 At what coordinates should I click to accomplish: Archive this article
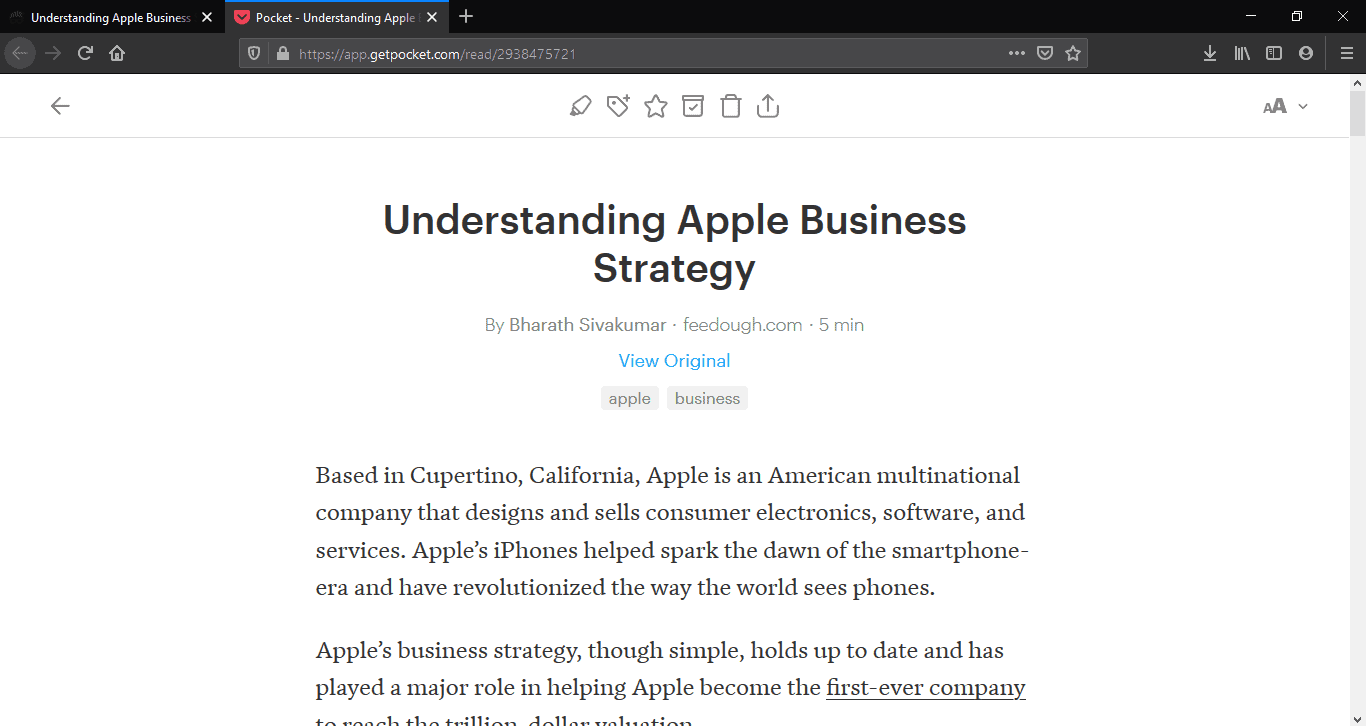click(x=693, y=106)
